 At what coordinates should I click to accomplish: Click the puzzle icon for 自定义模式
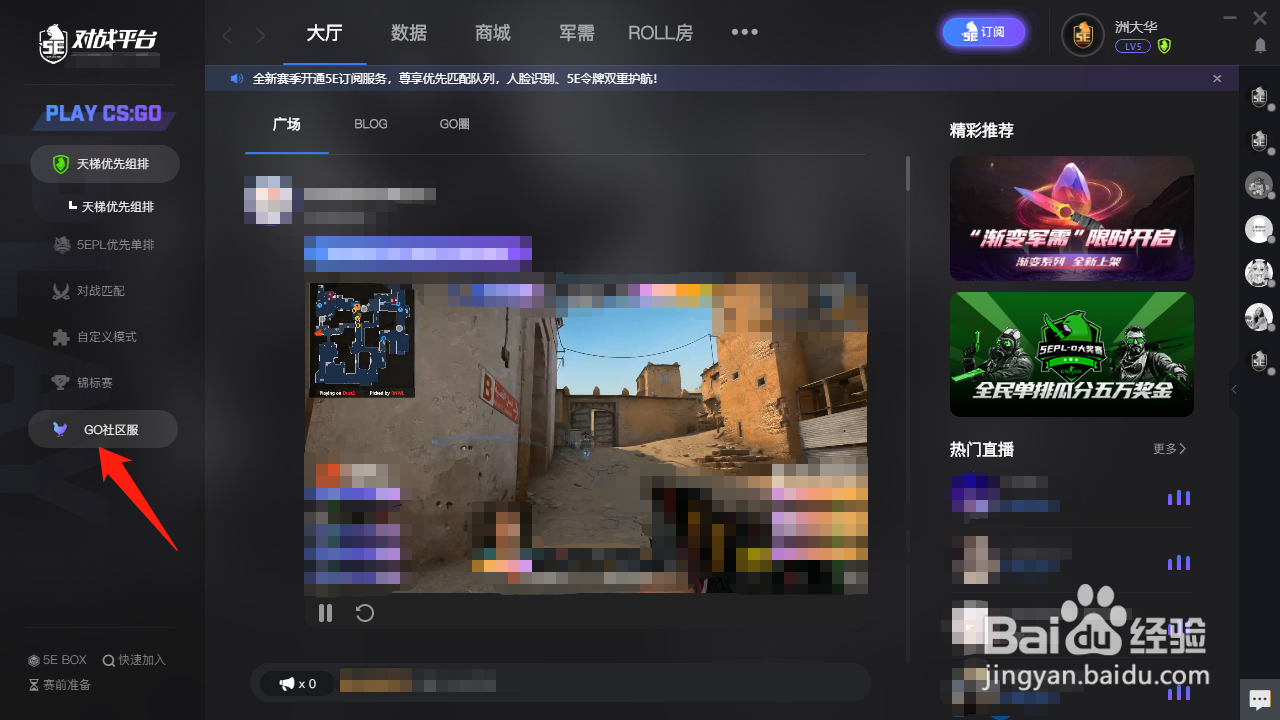[61, 338]
